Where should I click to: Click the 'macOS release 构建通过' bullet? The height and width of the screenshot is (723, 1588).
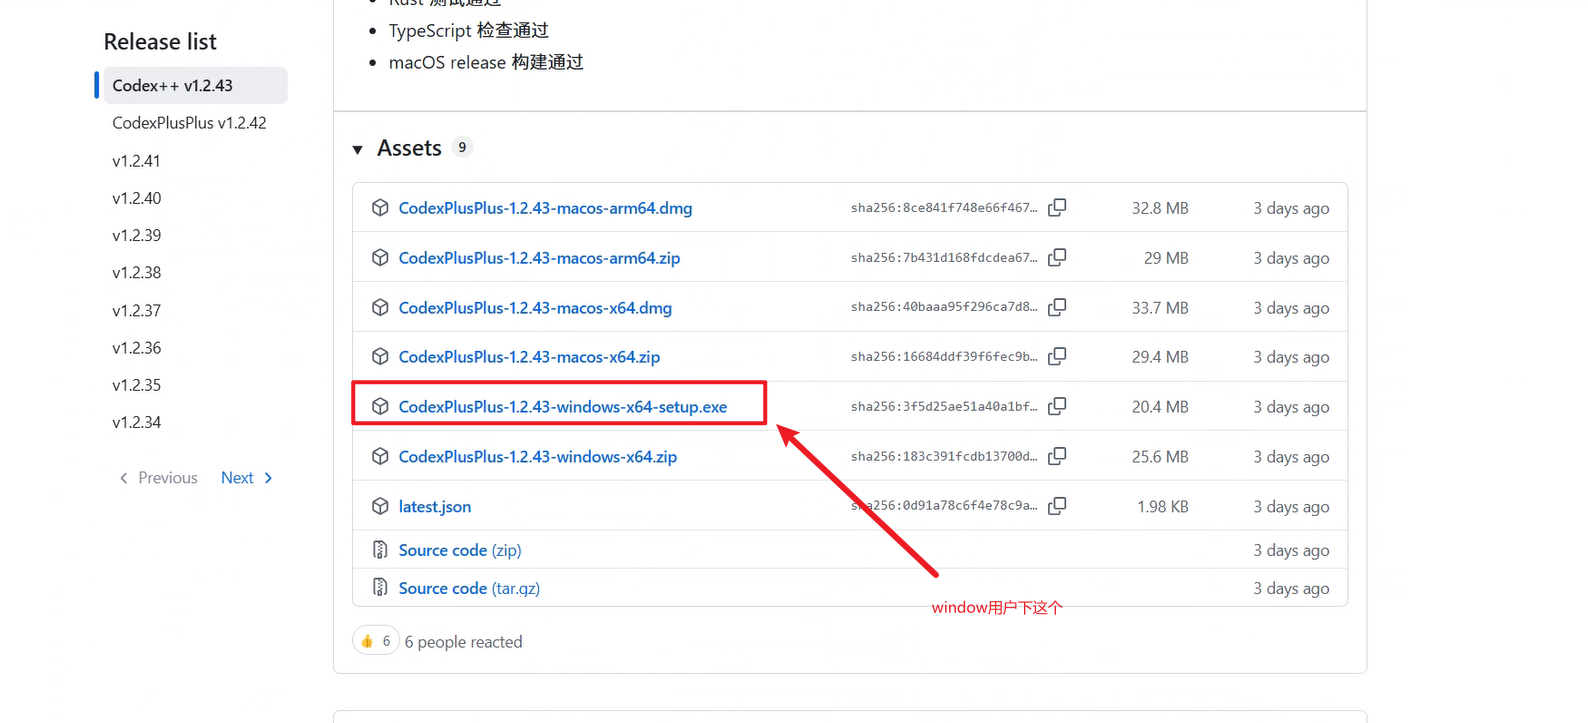pyautogui.click(x=486, y=62)
